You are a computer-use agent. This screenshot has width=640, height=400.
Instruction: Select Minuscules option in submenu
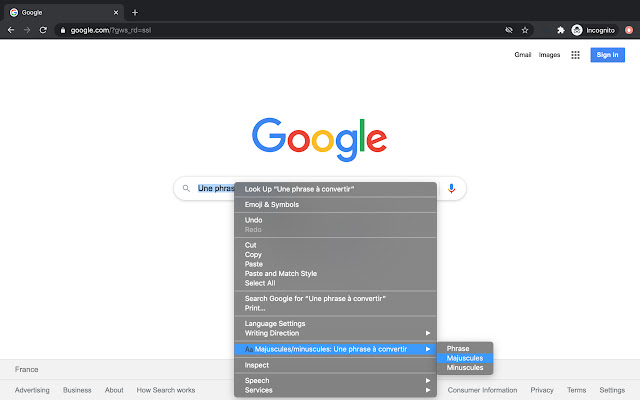point(465,368)
